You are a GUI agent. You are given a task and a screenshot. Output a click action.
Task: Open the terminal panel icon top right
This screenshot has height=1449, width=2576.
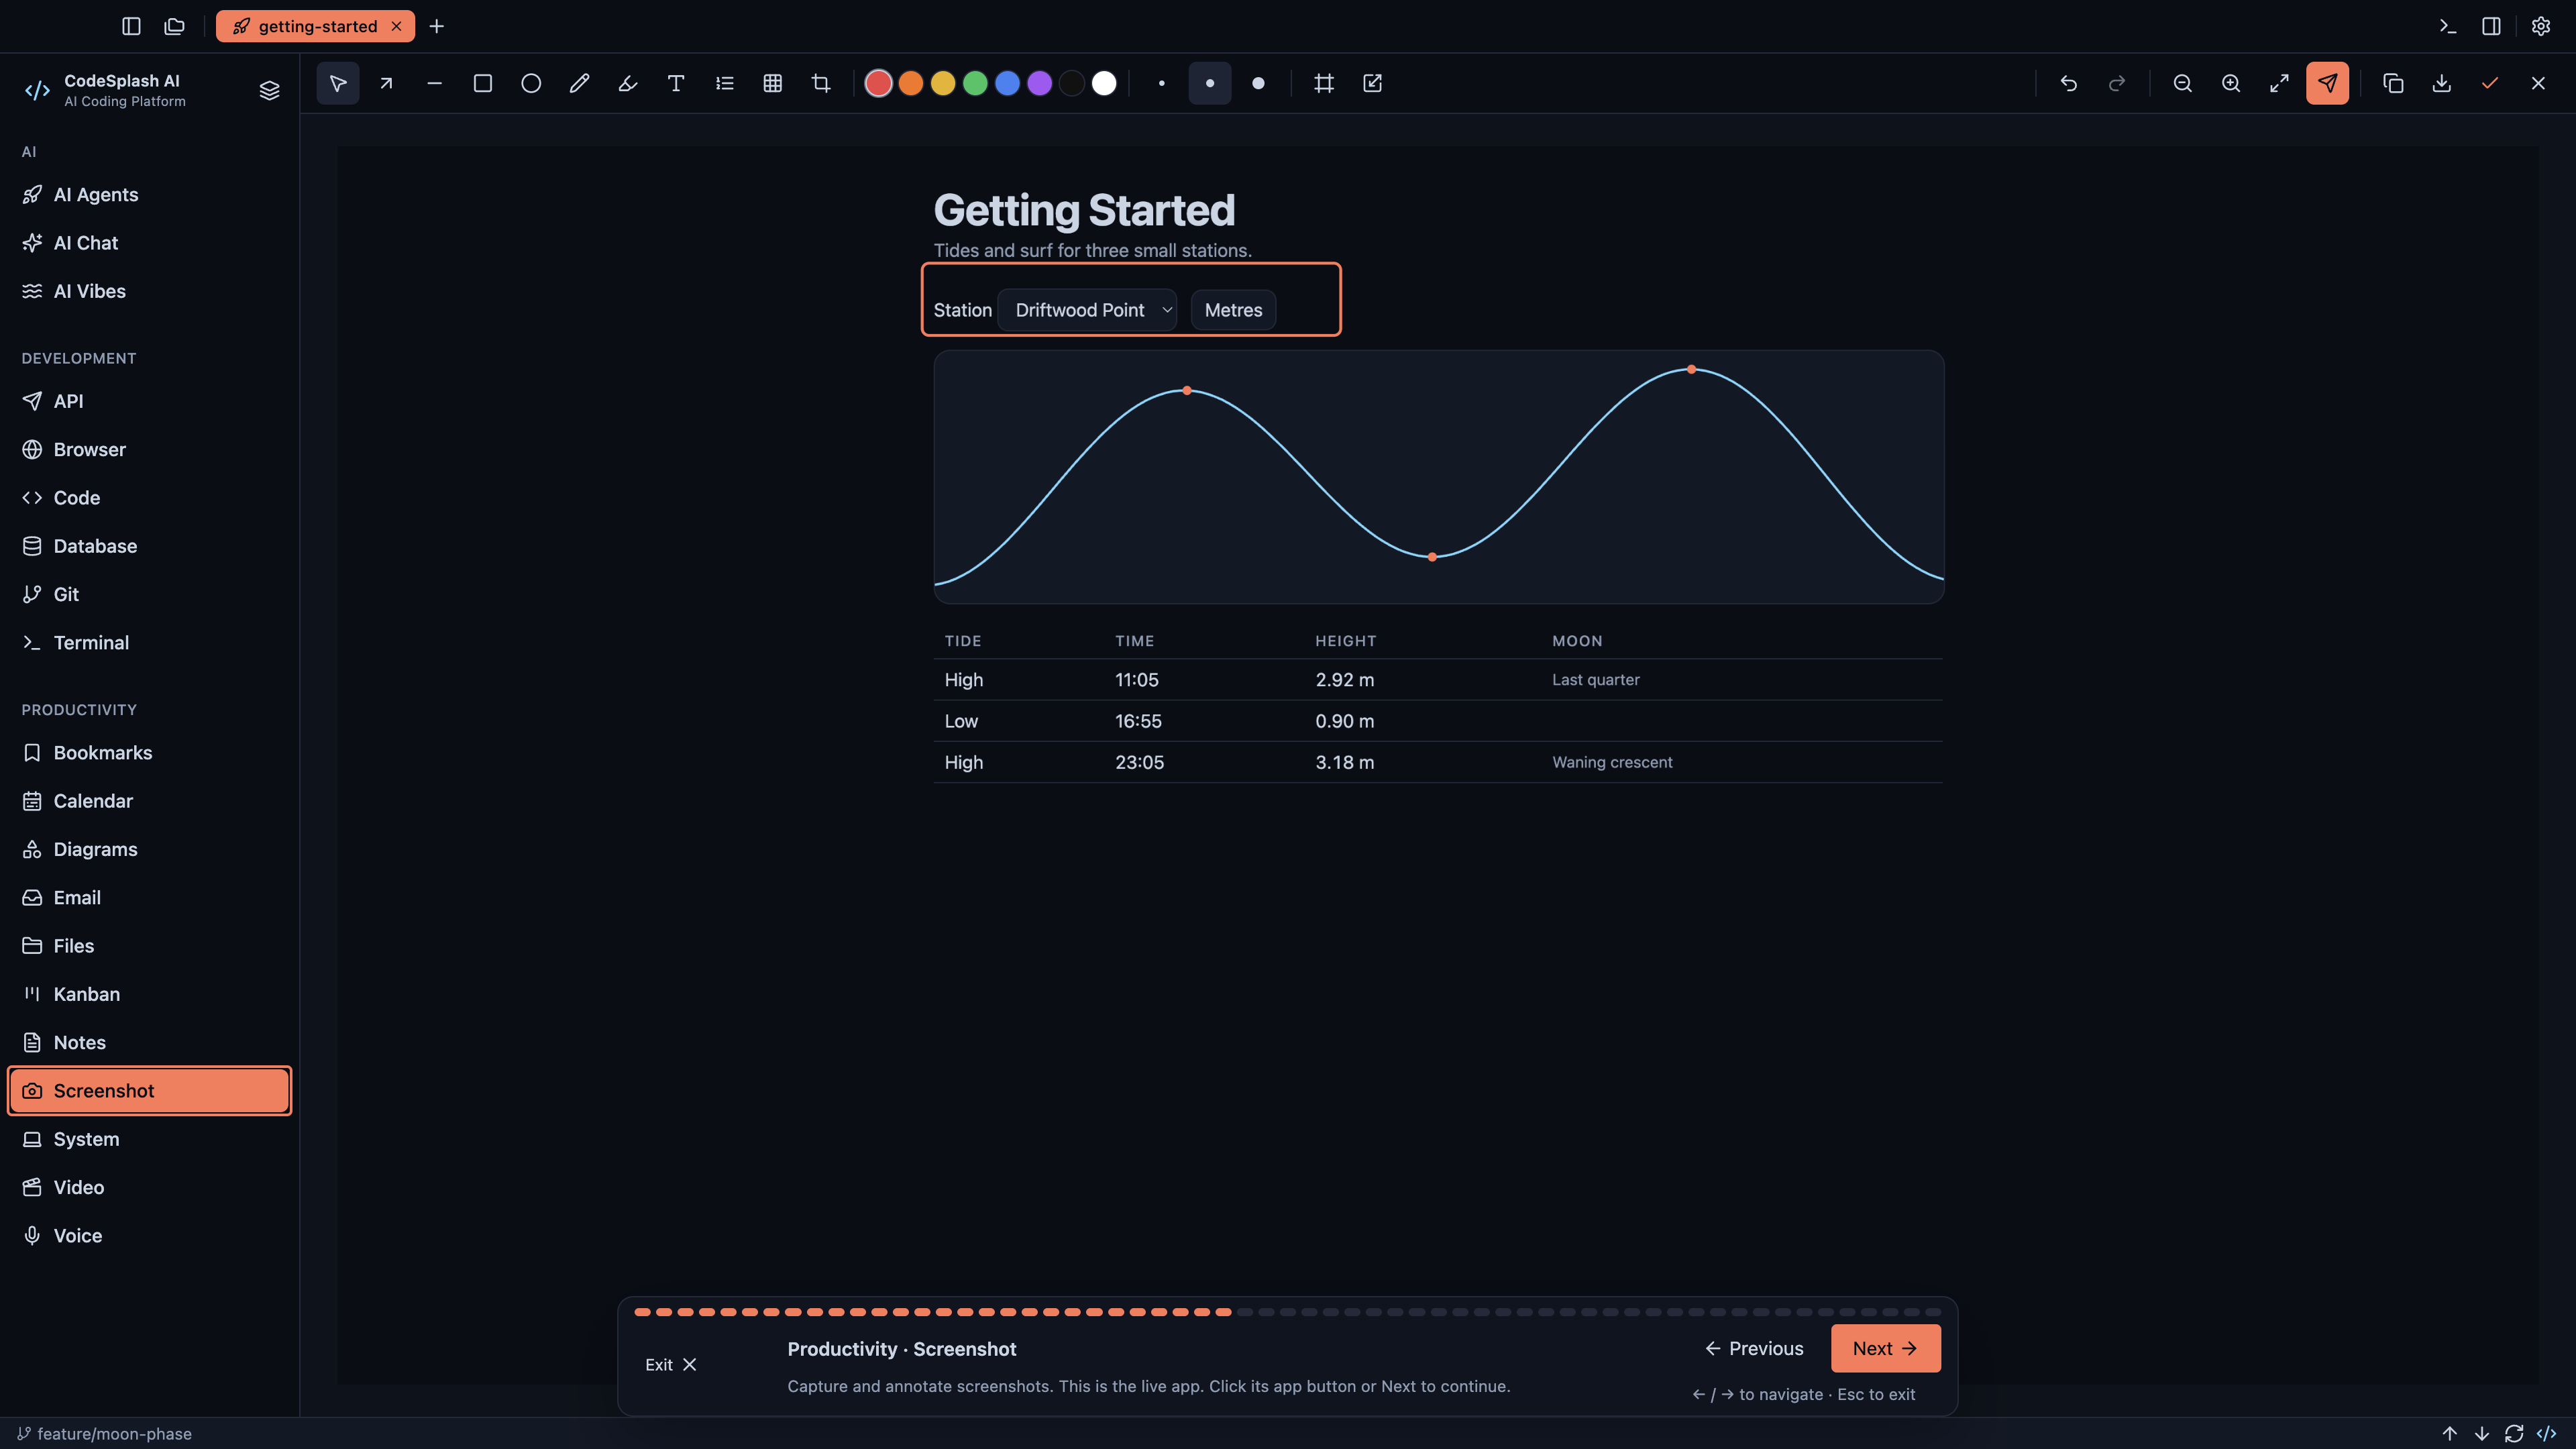click(2448, 26)
